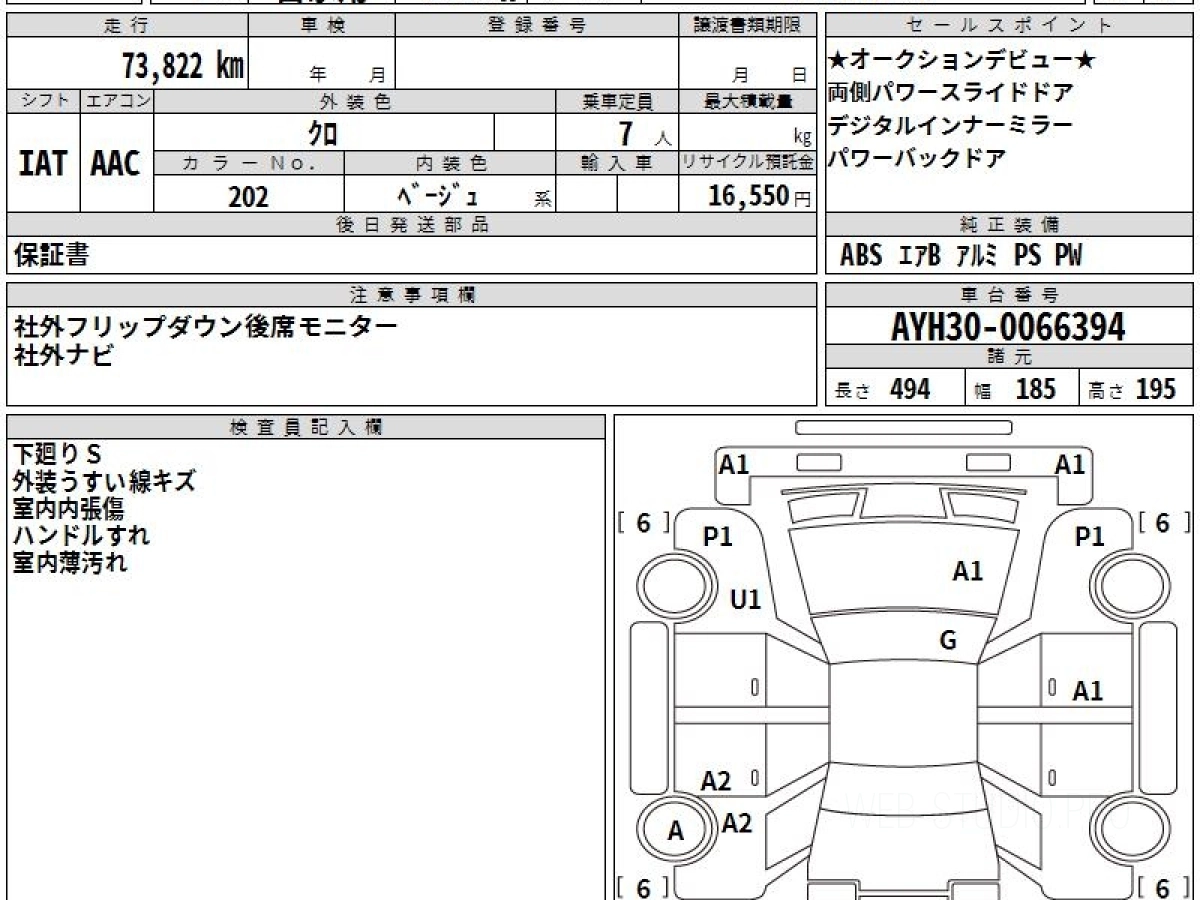Click the 輸入車 label

click(617, 163)
